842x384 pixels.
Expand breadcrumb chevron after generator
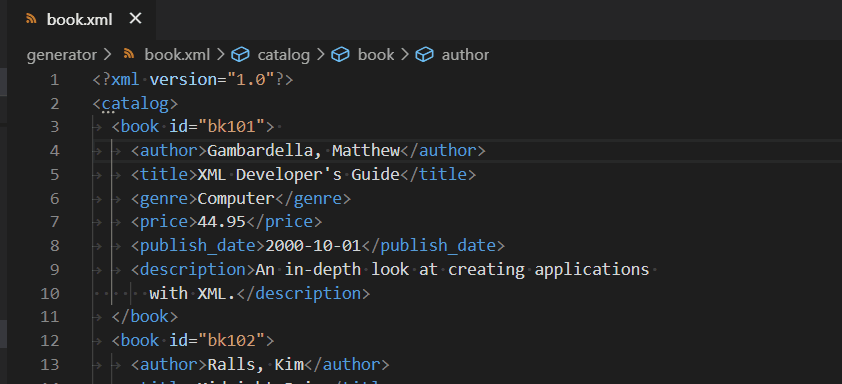coord(107,55)
